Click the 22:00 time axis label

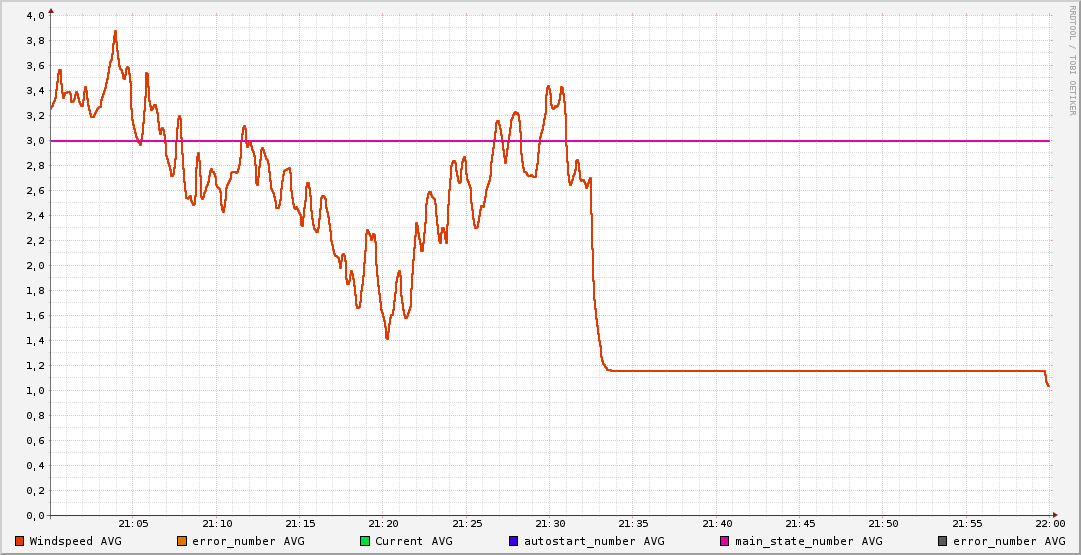pos(1049,524)
